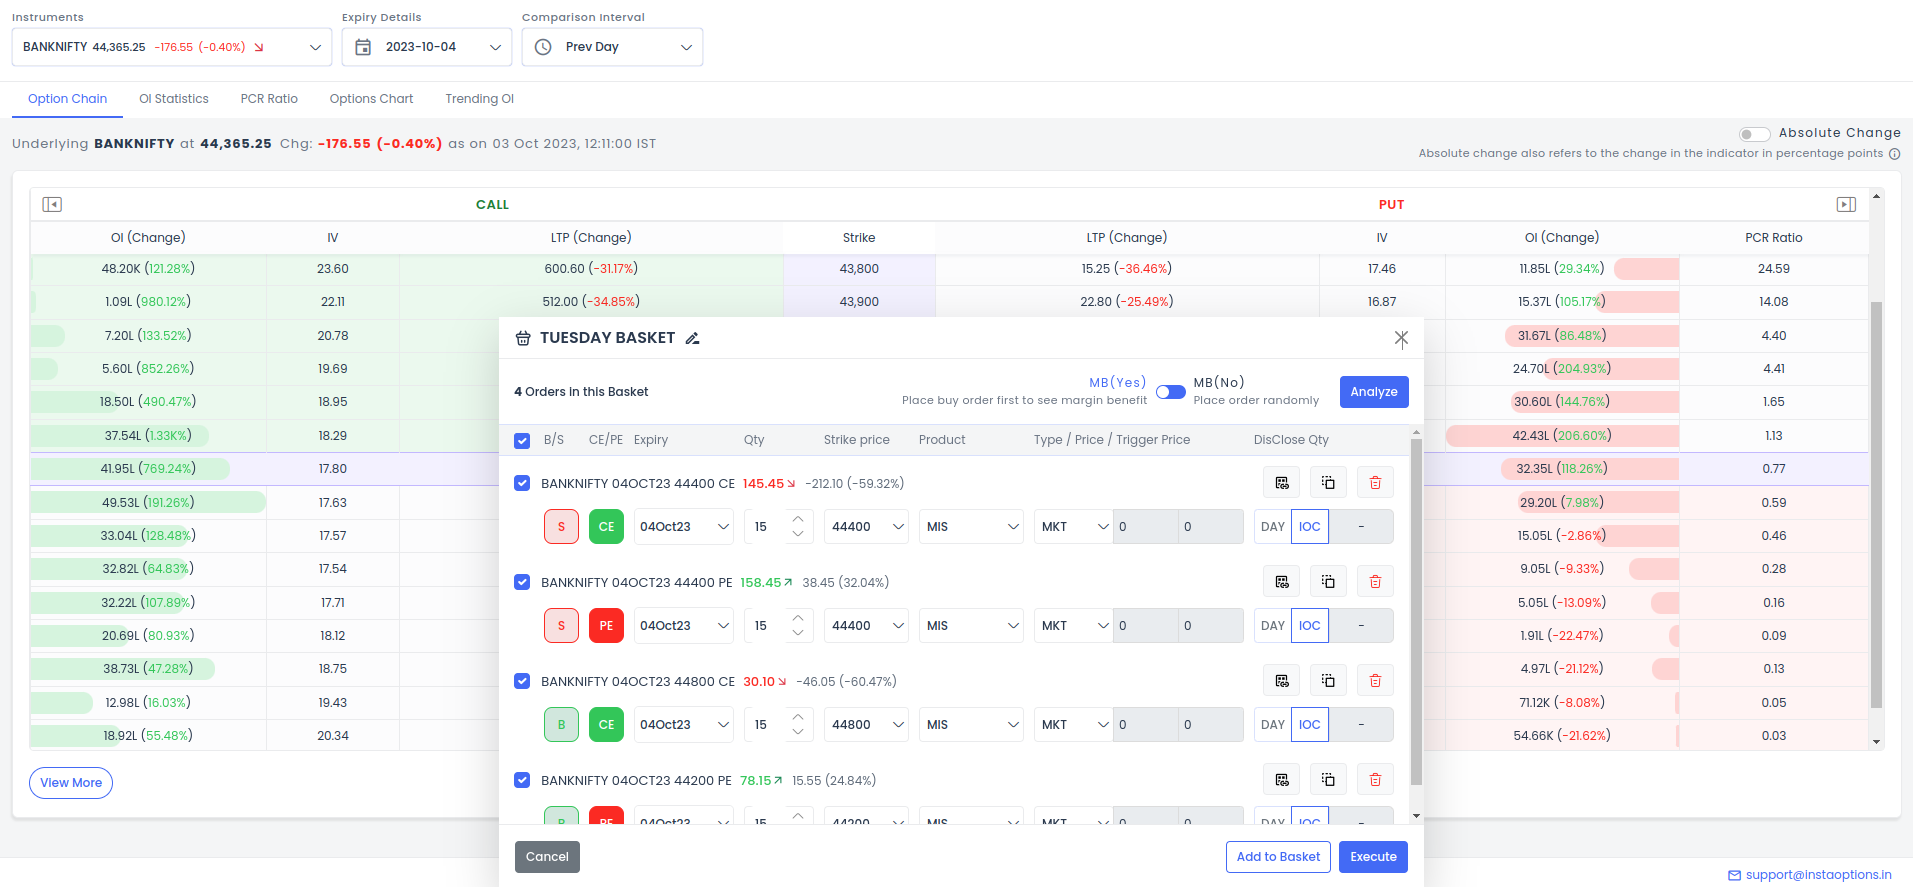Click the quantity field of 44800 CE order
Screen dimensions: 1913x887
tap(765, 725)
